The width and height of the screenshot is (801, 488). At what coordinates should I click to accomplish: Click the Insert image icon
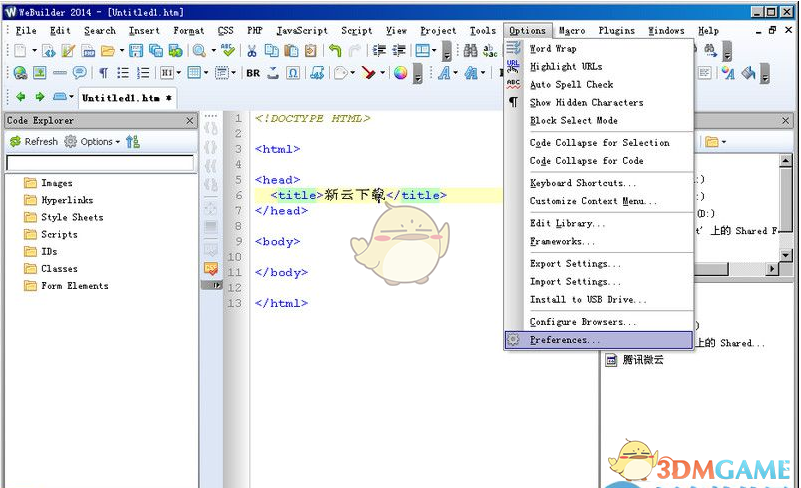click(40, 73)
